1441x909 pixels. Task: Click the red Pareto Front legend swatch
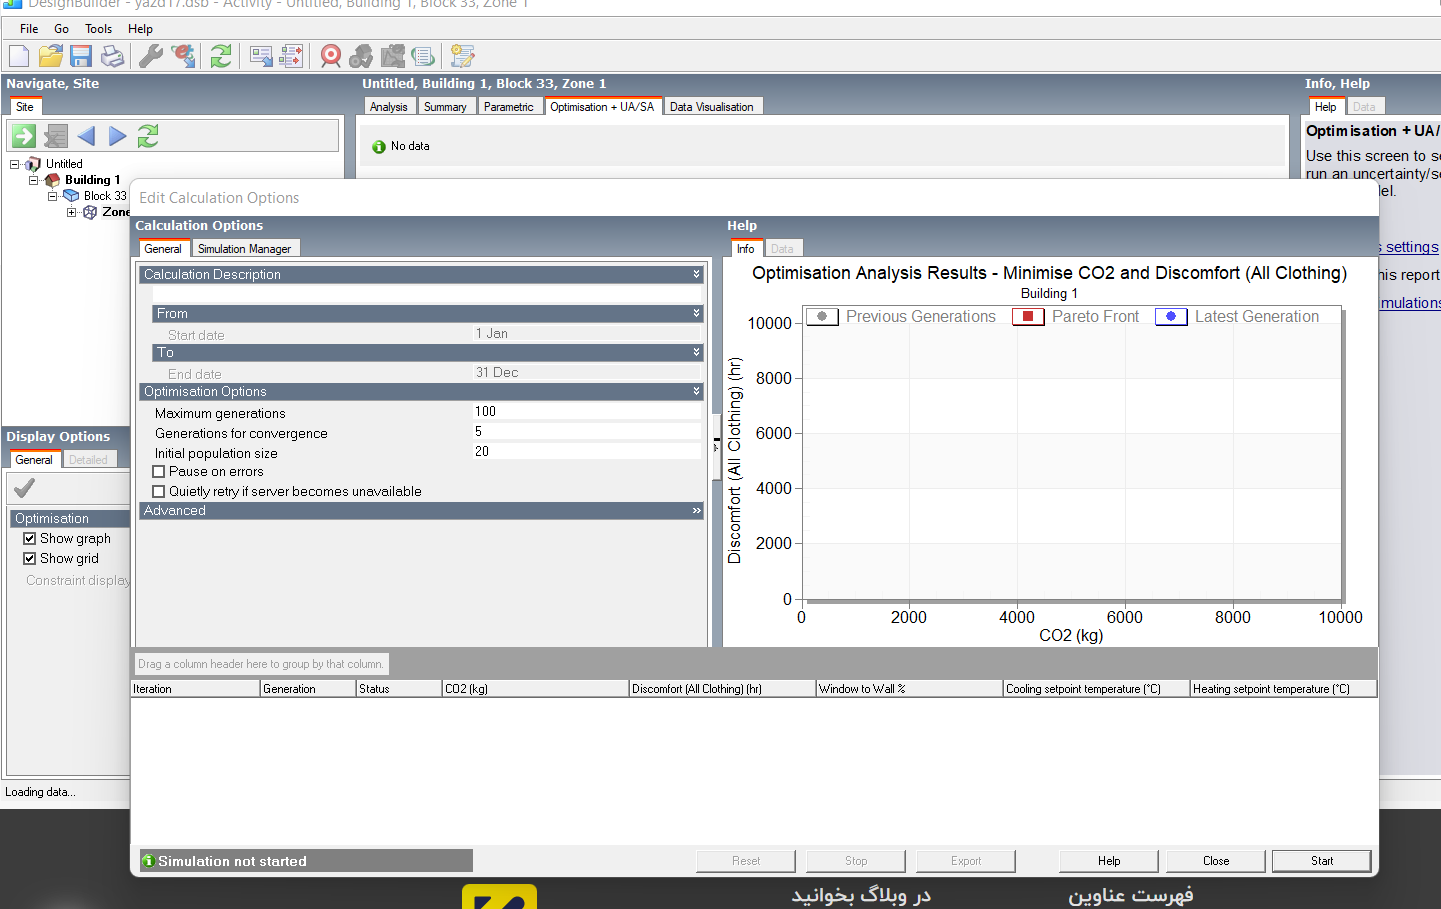tap(1028, 317)
